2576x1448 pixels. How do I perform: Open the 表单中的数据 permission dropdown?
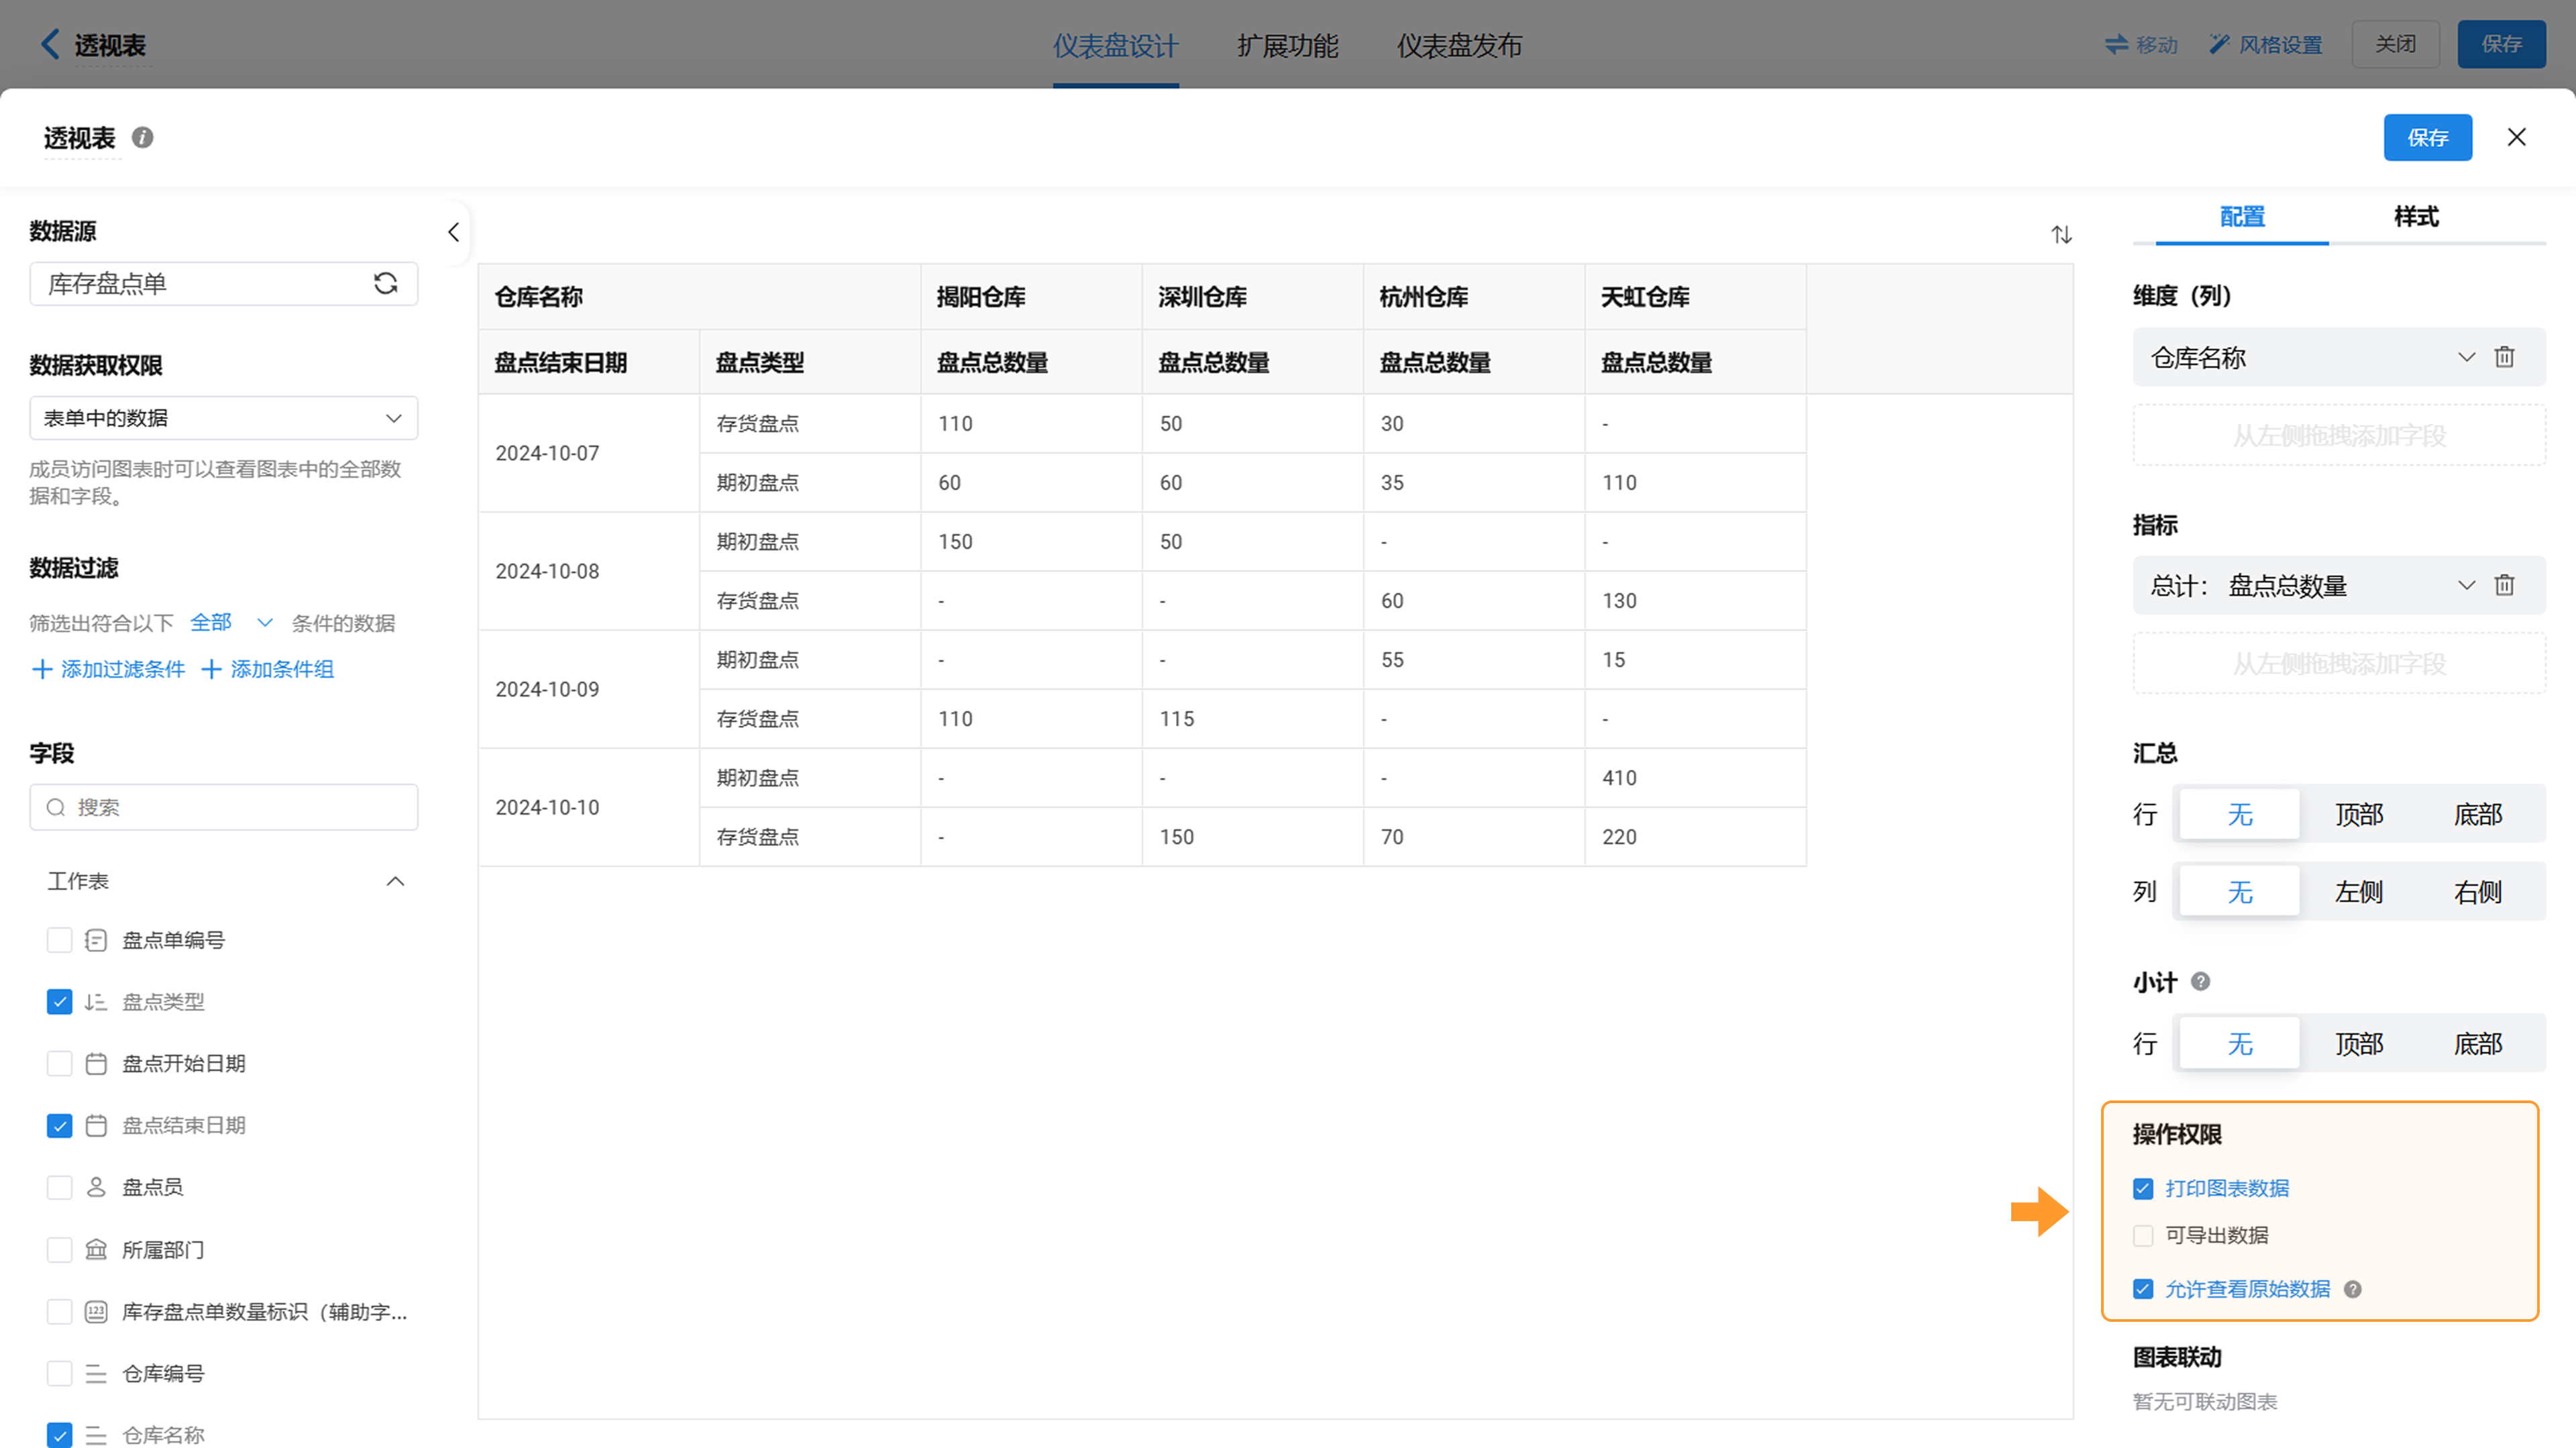coord(224,418)
